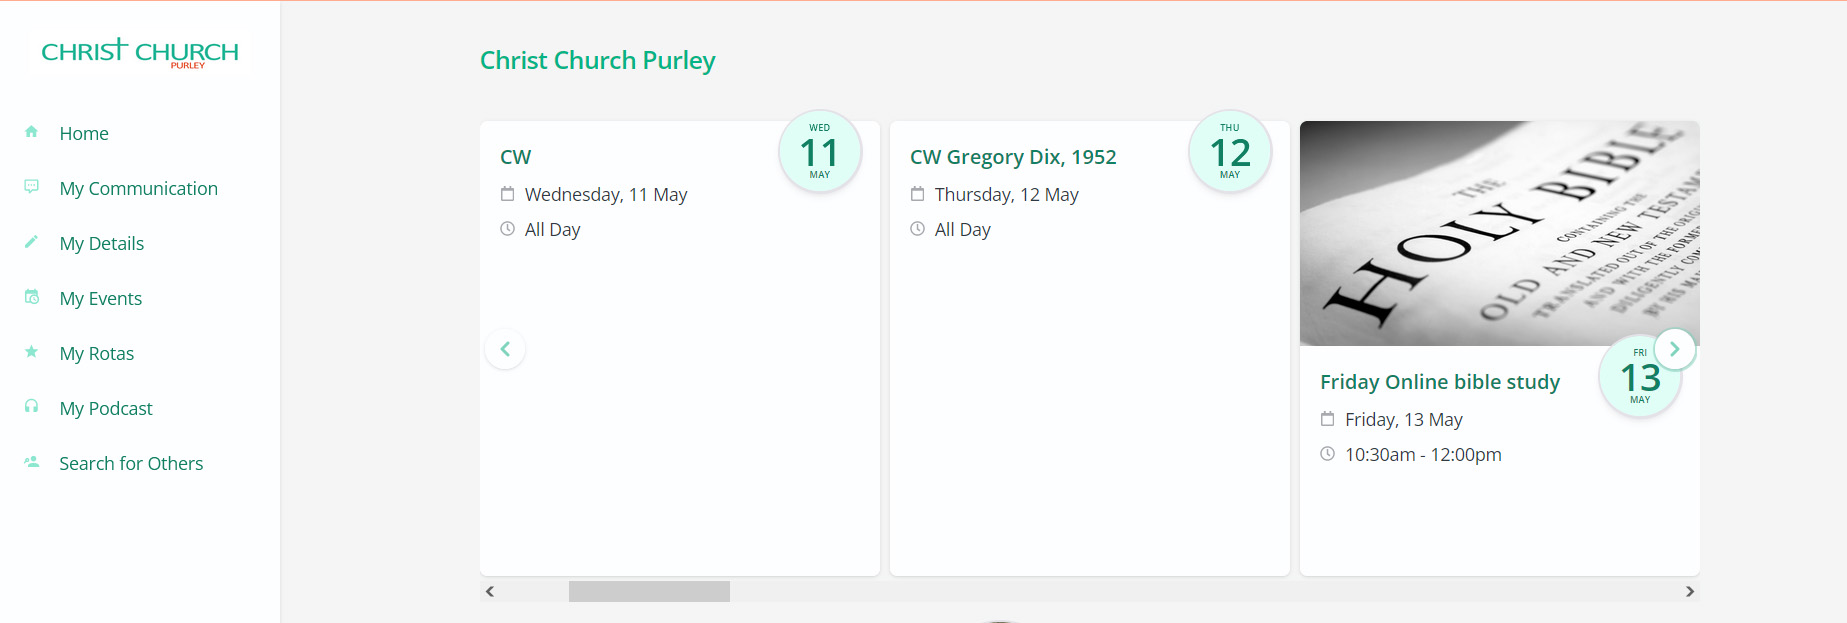The height and width of the screenshot is (623, 1847).
Task: Click the right arrow of the horizontal scrollbar
Action: tap(1690, 592)
